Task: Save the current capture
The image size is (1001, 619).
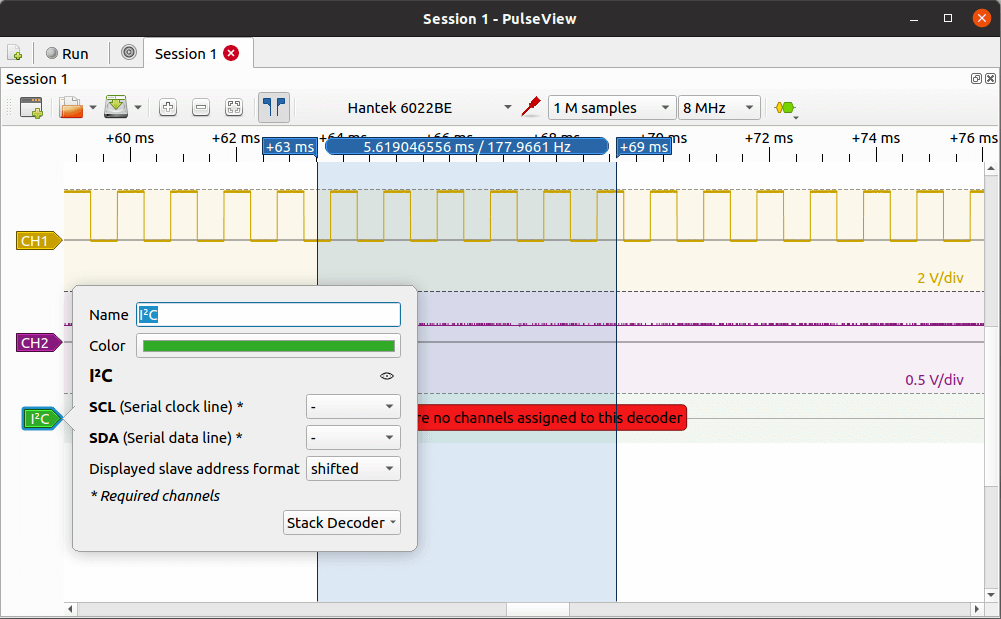Action: [118, 107]
